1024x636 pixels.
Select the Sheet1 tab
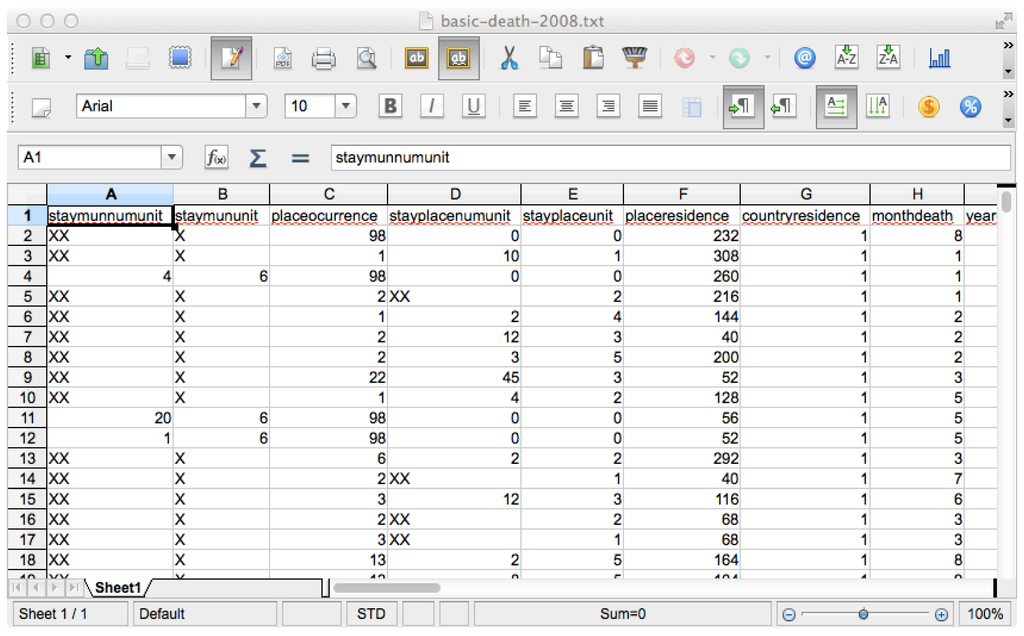(x=118, y=588)
